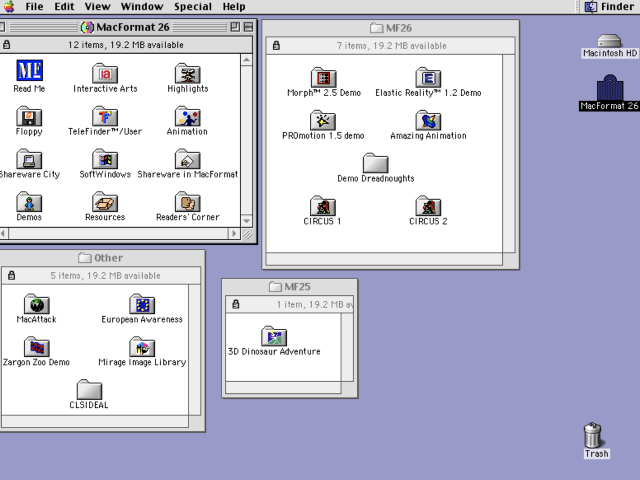Select the Demo Dreadnoughts folder
640x480 pixels.
point(376,163)
